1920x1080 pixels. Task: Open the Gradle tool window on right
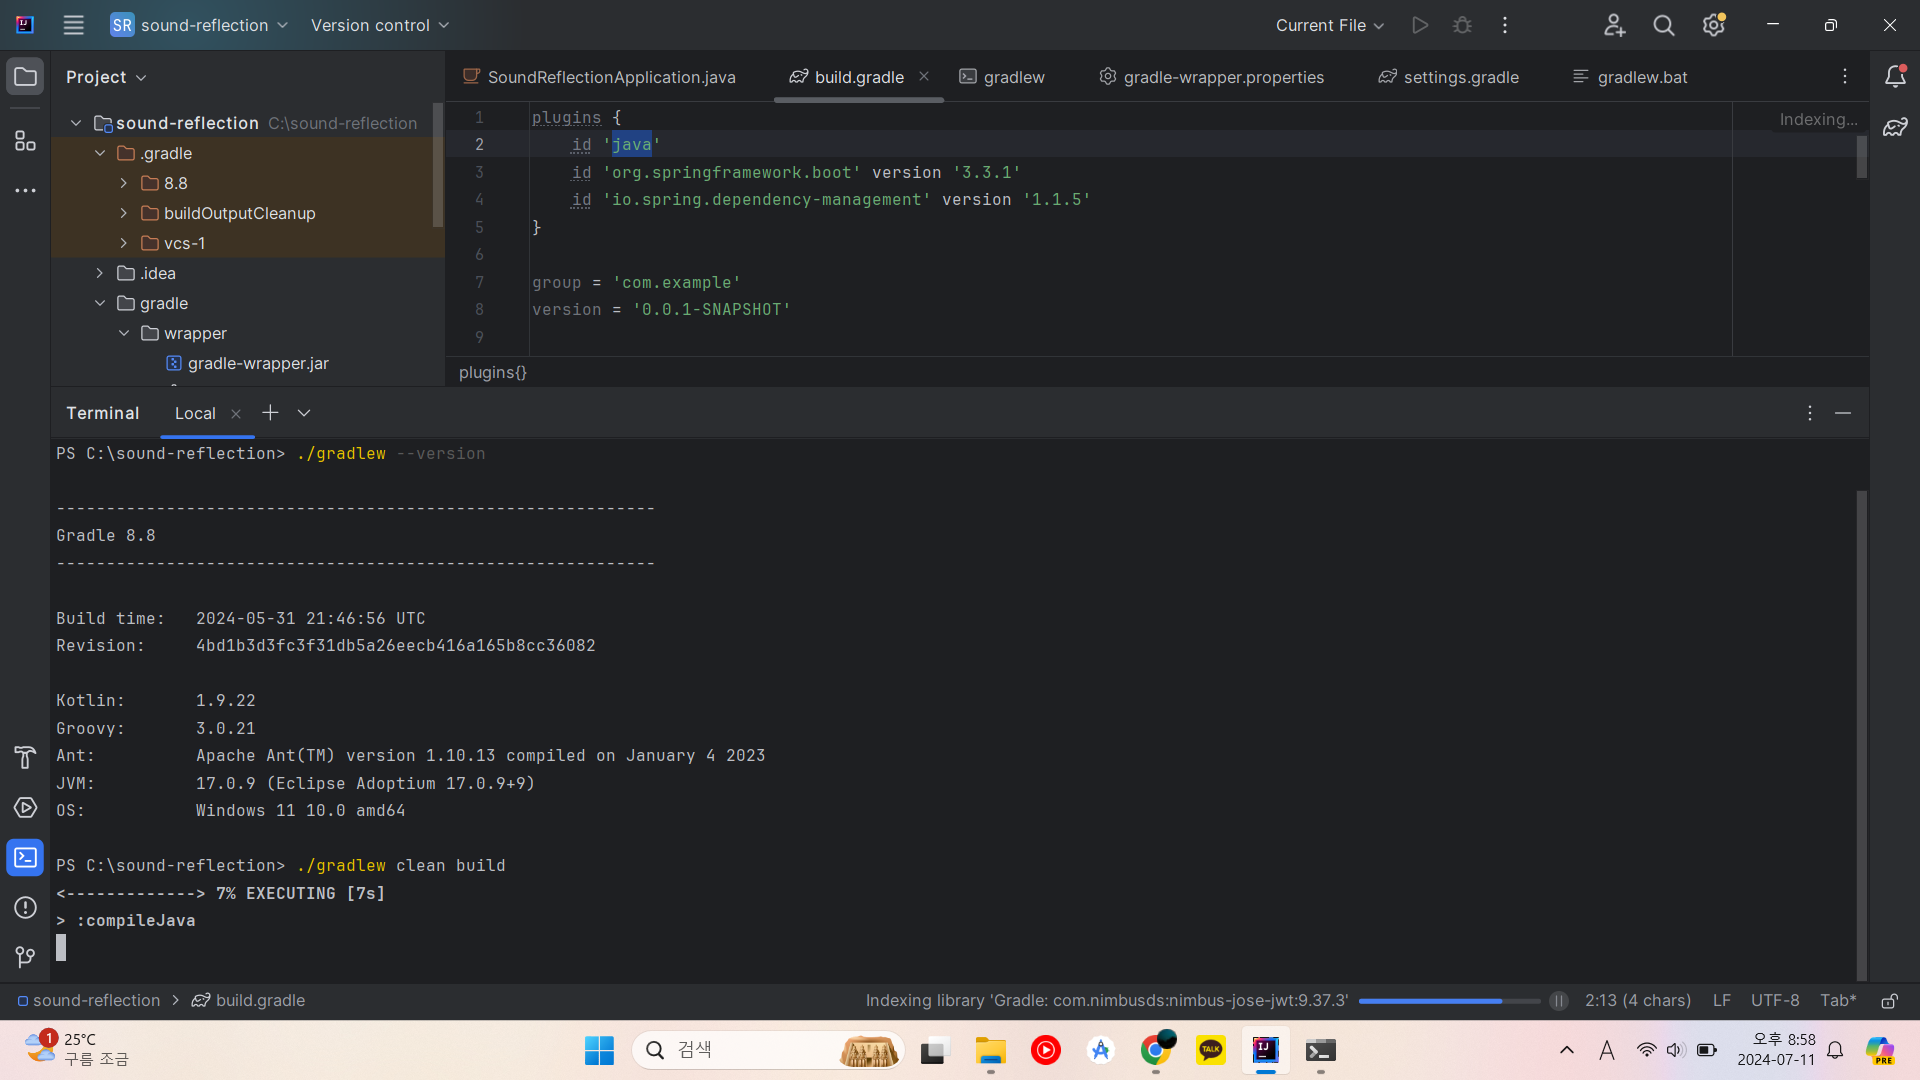click(x=1895, y=128)
